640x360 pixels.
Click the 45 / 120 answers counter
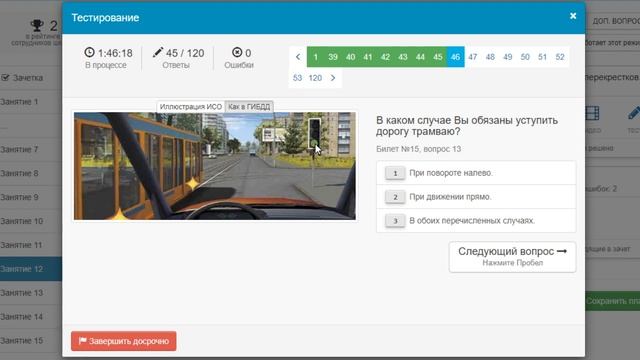click(x=185, y=53)
